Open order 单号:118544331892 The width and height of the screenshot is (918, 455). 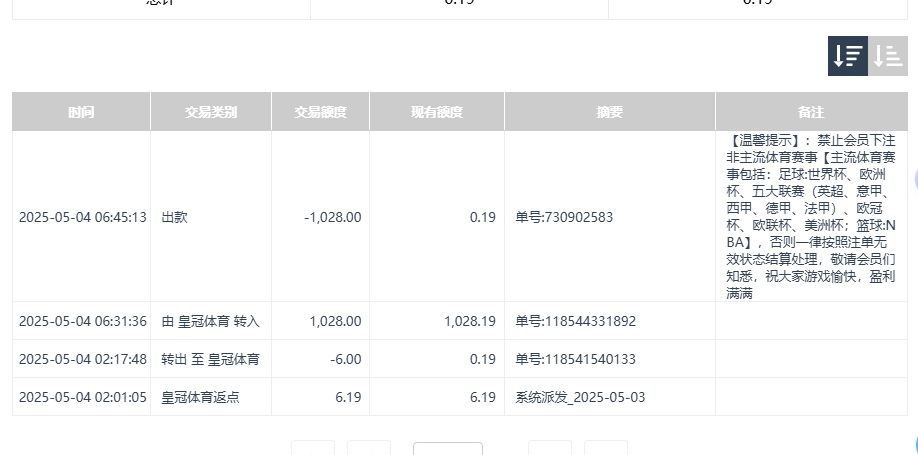pyautogui.click(x=575, y=321)
